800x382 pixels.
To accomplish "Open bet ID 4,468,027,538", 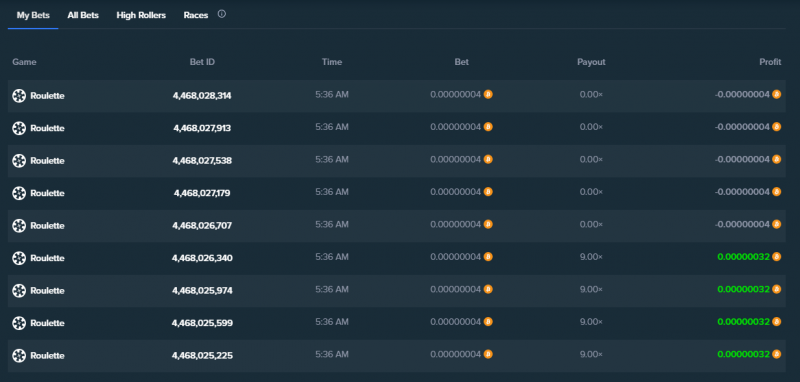I will 202,161.
